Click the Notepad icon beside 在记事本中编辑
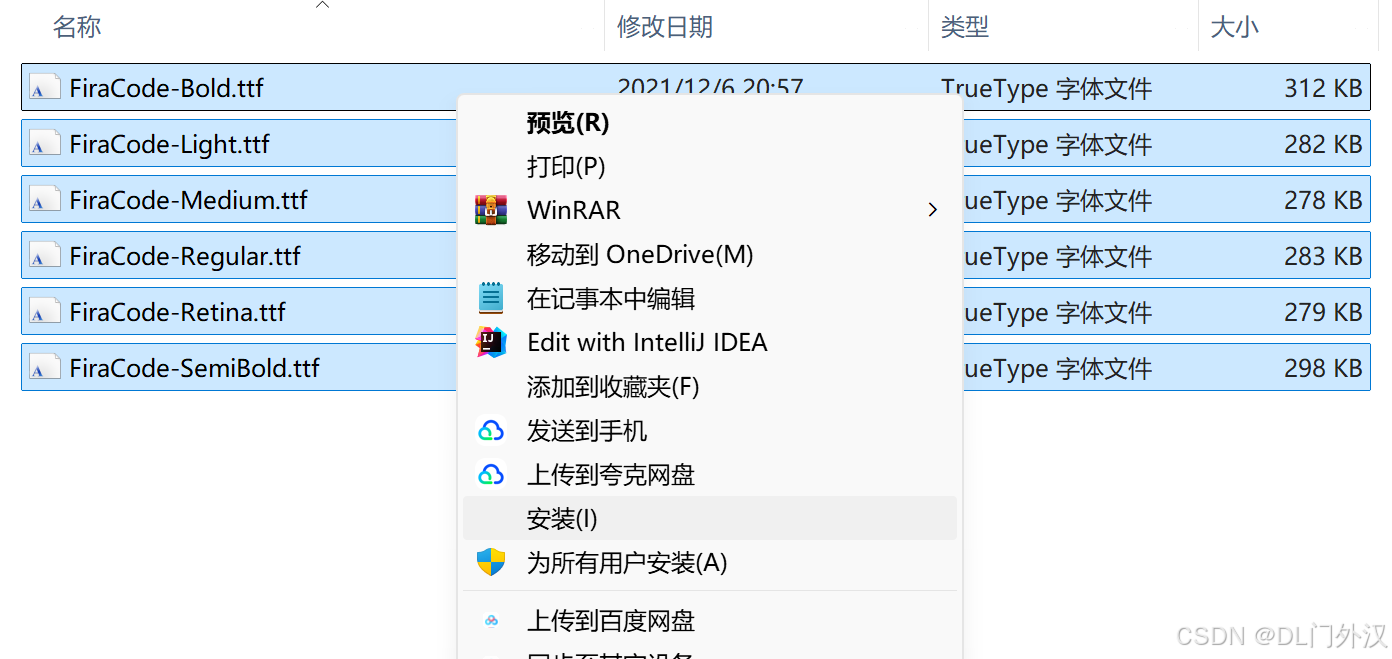This screenshot has width=1392, height=659. click(491, 298)
